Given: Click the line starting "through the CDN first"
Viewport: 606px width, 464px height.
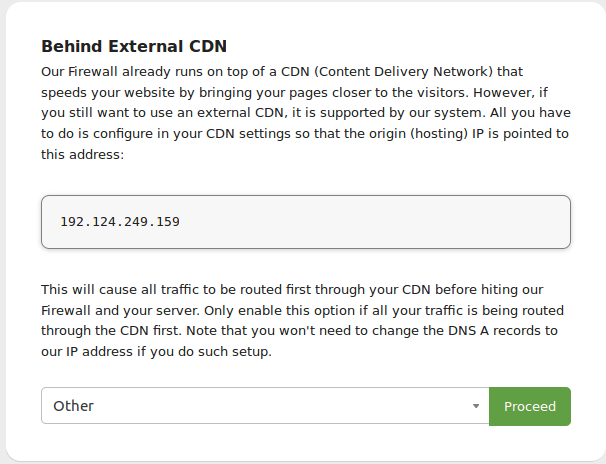Looking at the screenshot, I should (x=300, y=331).
